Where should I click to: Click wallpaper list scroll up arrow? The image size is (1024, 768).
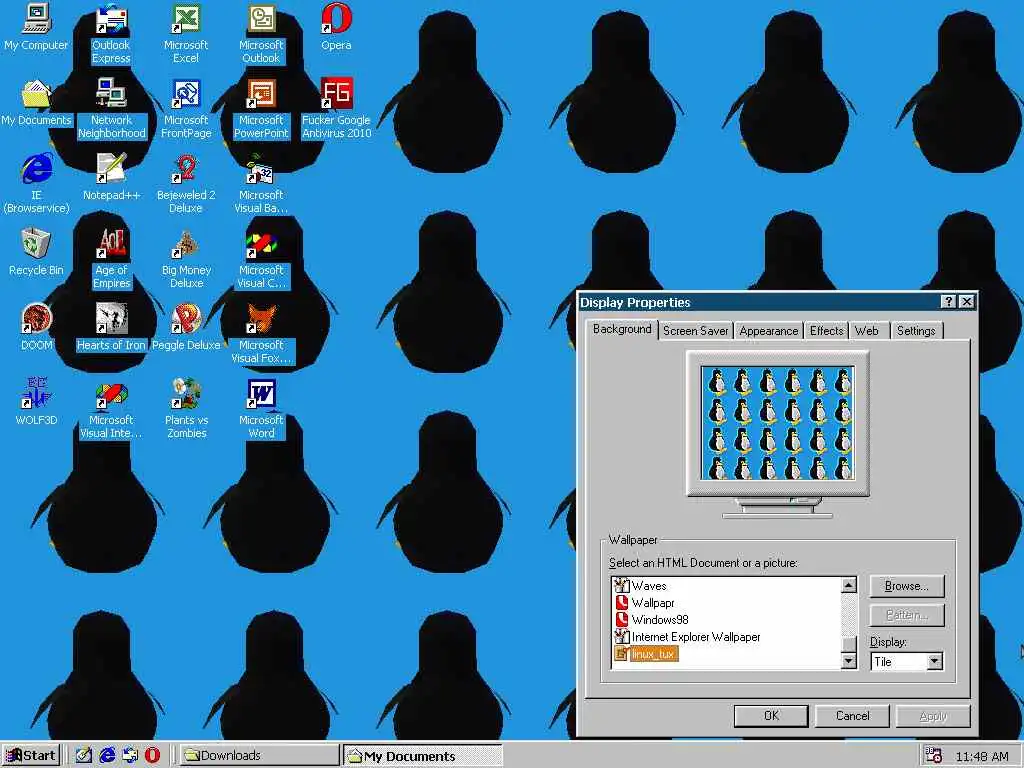[848, 584]
